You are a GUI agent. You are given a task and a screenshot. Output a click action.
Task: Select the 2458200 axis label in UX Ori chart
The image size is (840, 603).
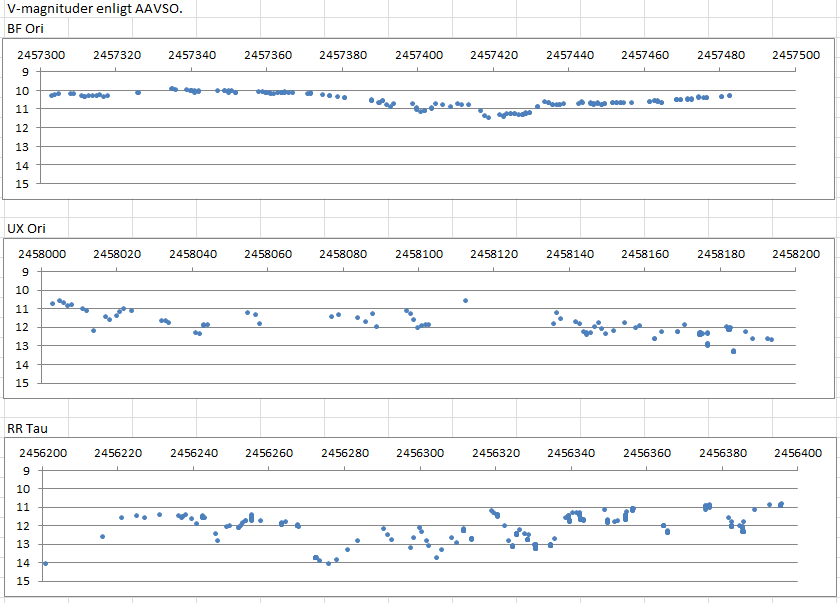click(796, 254)
